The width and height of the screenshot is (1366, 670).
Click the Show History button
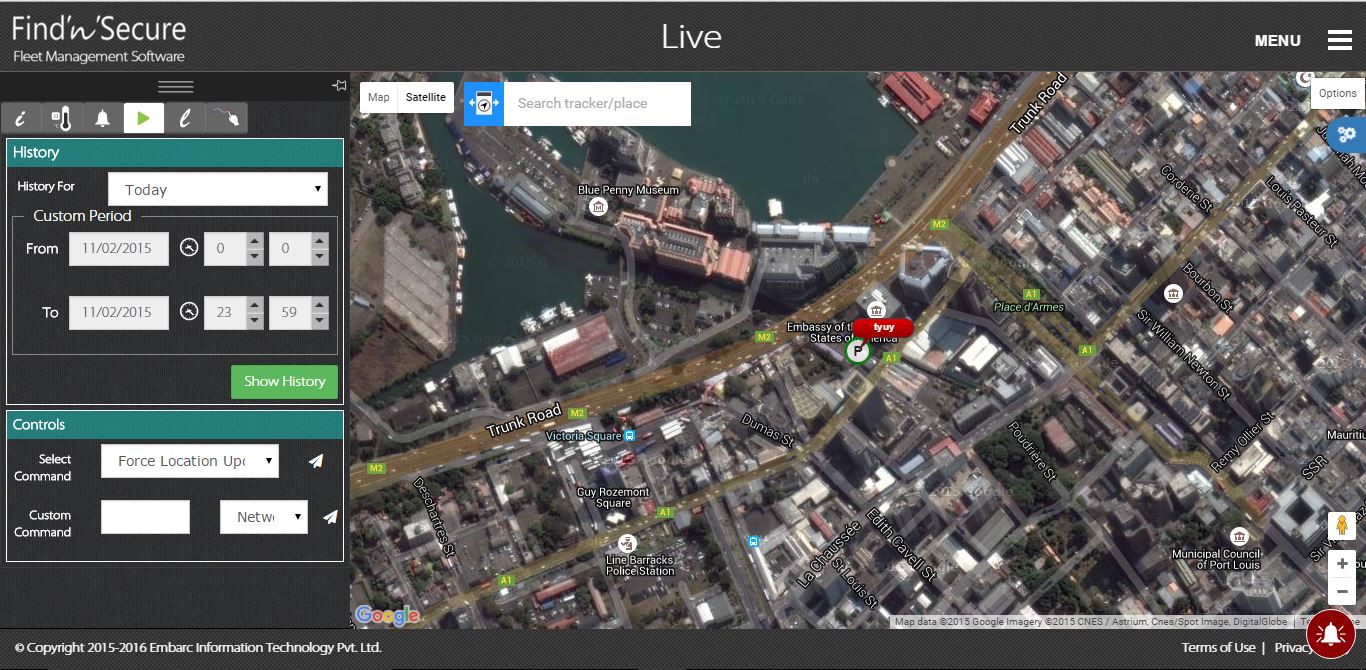[x=284, y=382]
